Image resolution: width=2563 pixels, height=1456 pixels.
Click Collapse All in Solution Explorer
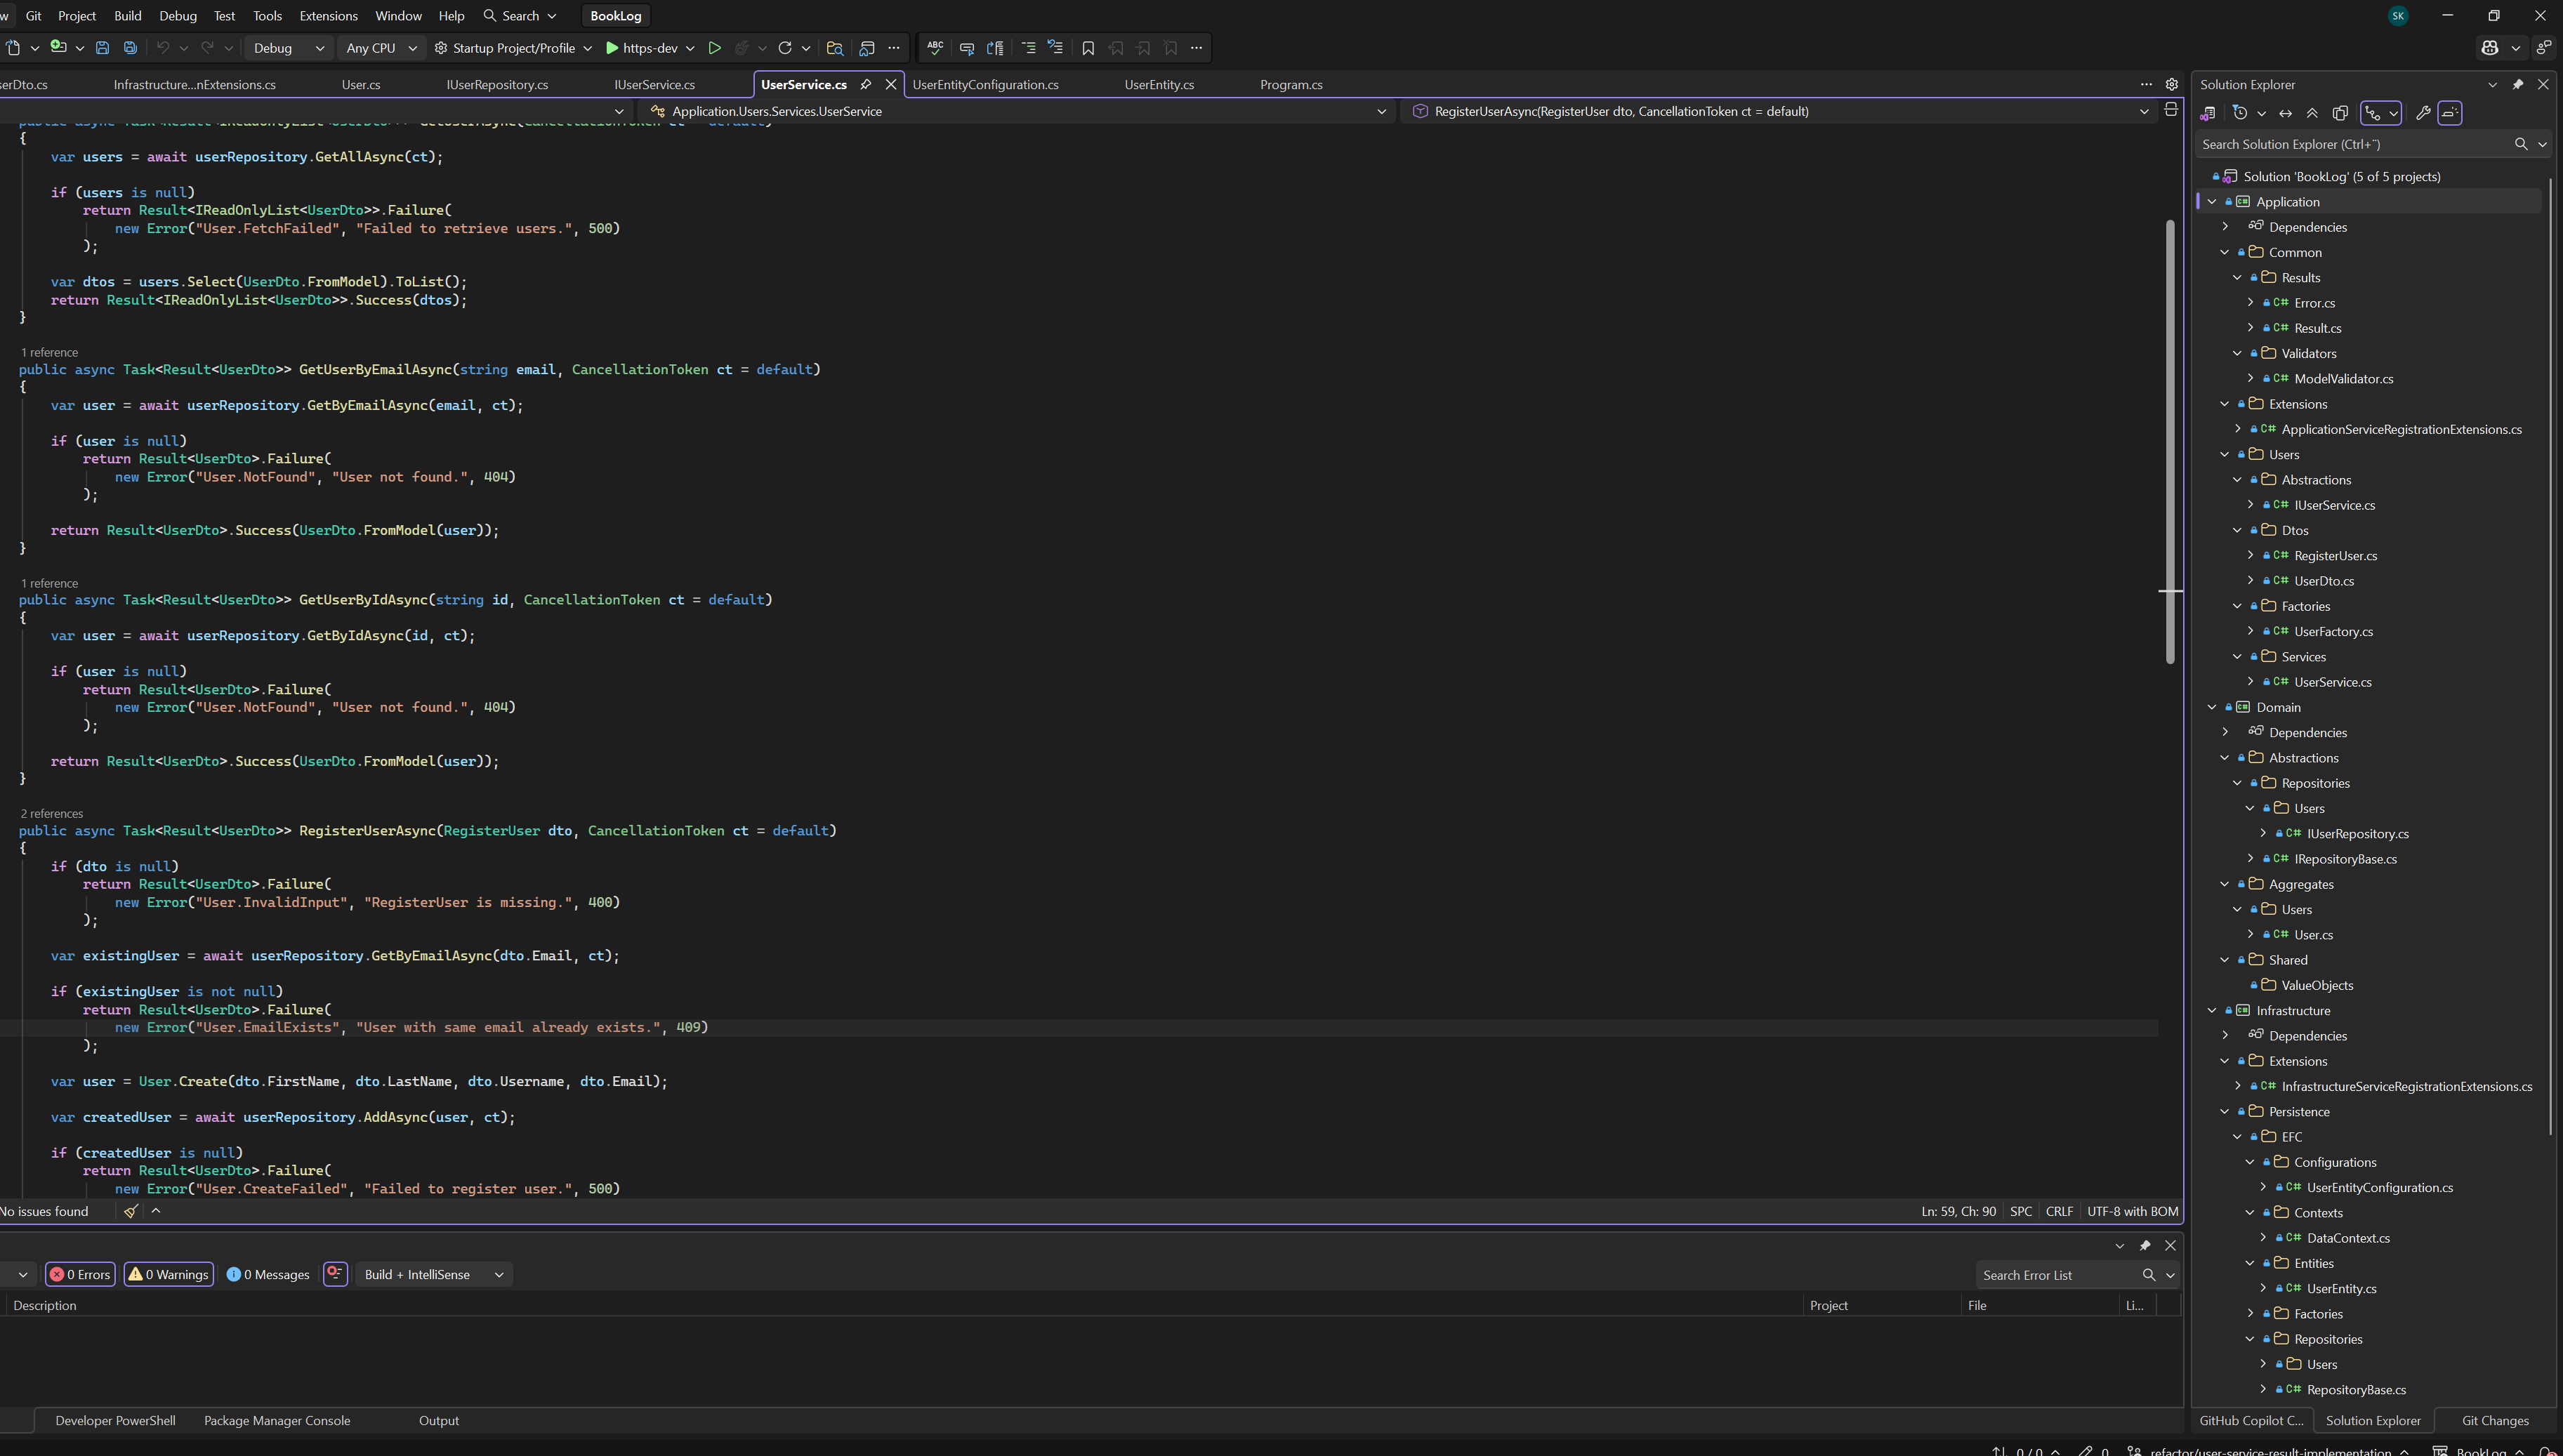click(2312, 113)
